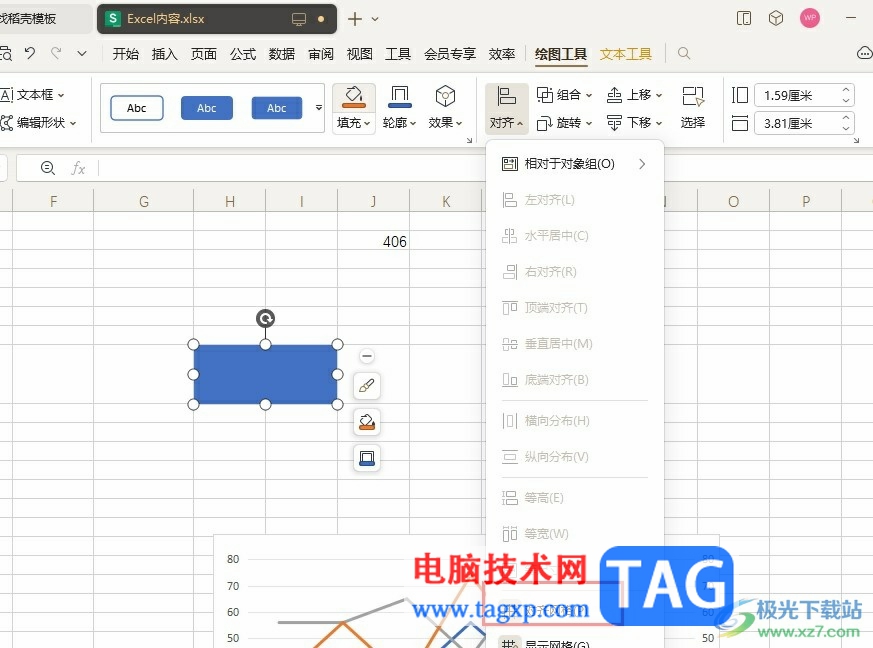This screenshot has width=873, height=648.
Task: Open the 插入 ribbon tab
Action: coord(164,54)
